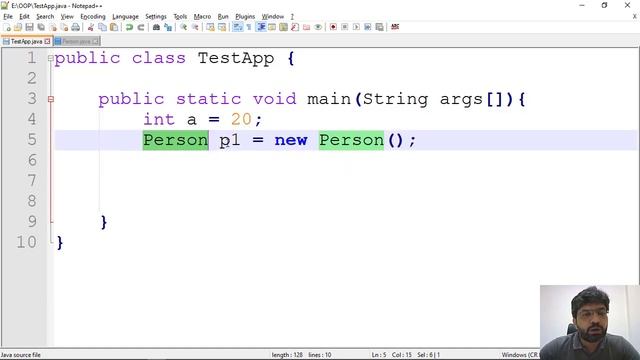
Task: Open the Define Your Language toolbar icon
Action: 272,27
